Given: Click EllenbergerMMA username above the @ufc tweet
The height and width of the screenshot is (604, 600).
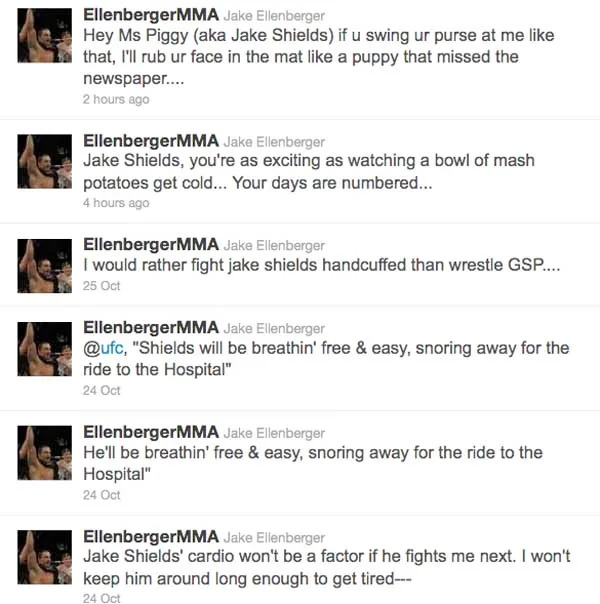Looking at the screenshot, I should click(x=150, y=327).
